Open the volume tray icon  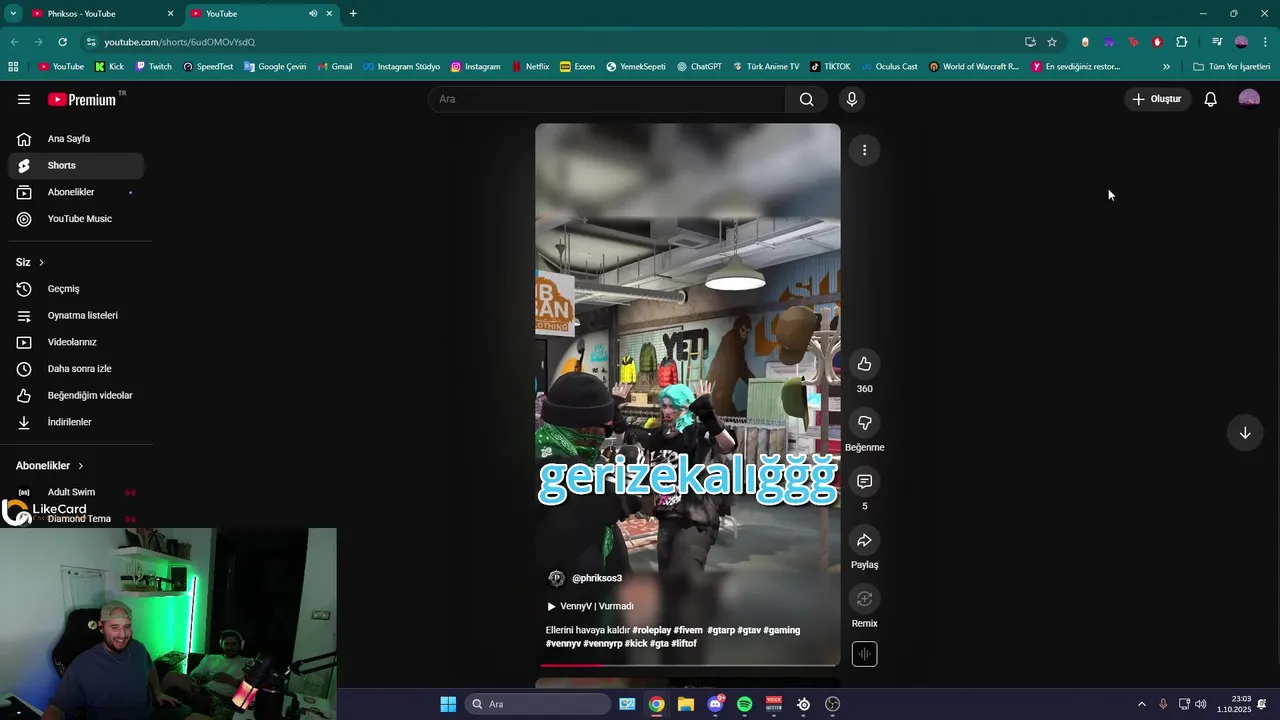[x=1200, y=704]
